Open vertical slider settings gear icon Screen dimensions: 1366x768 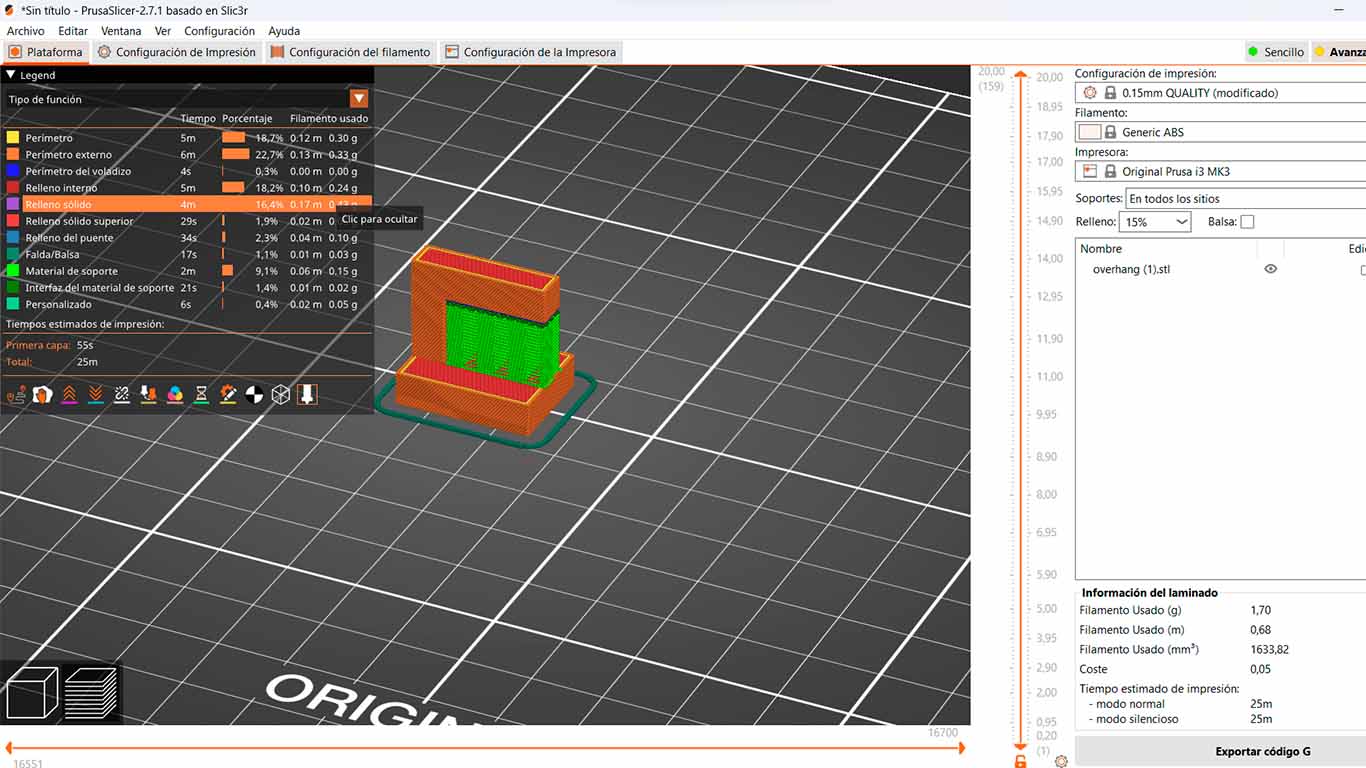1061,761
